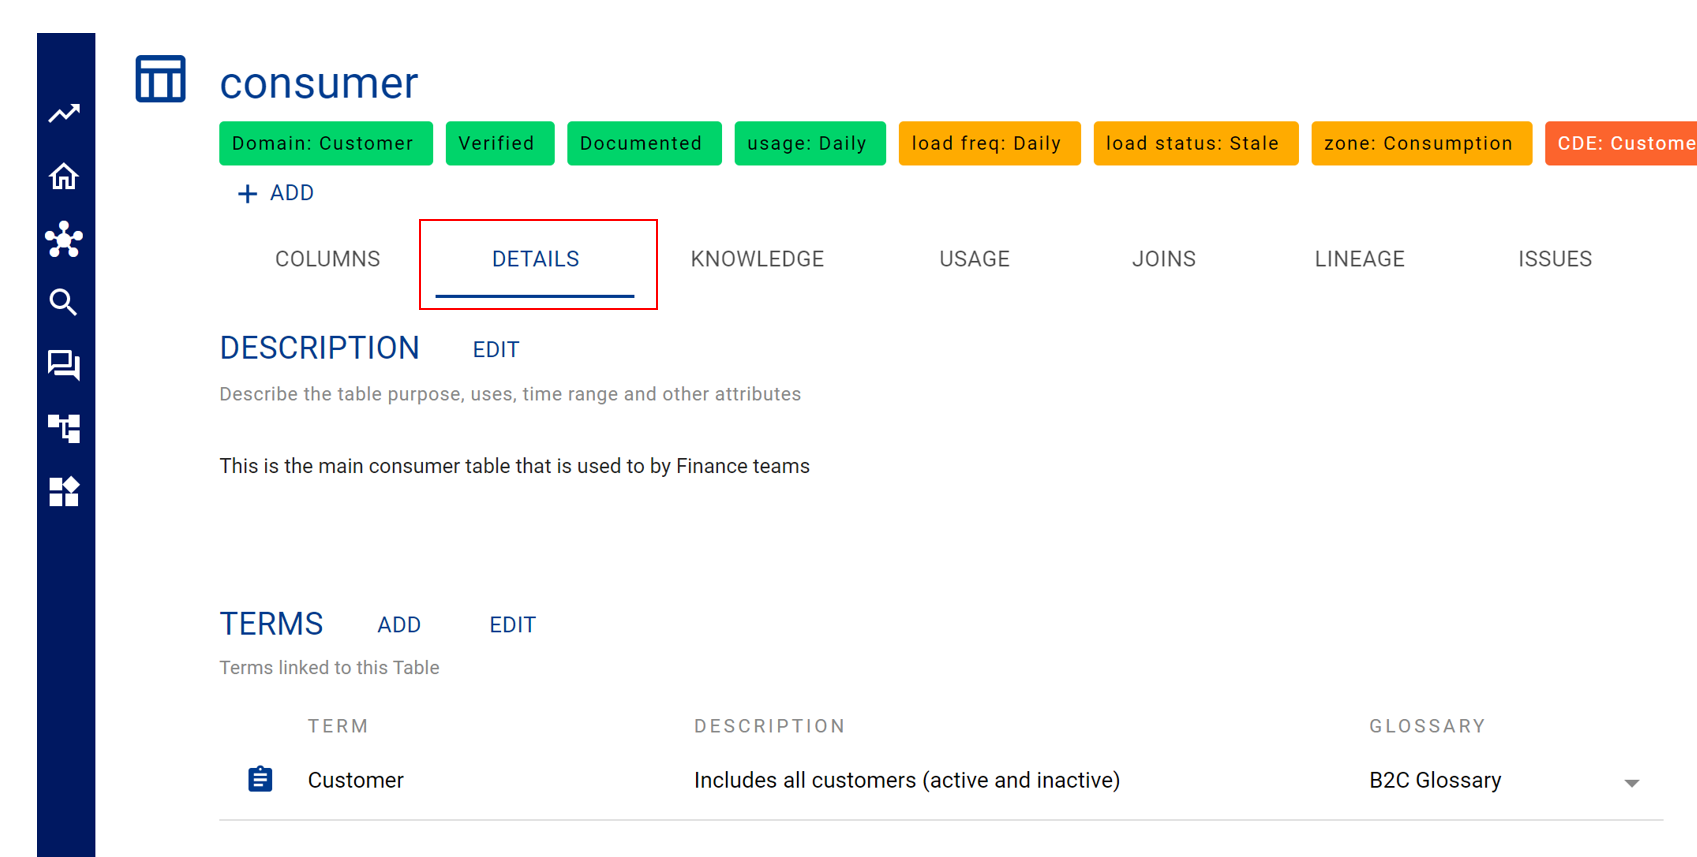Switch to the Columns tab
This screenshot has height=857, width=1697.
(x=327, y=259)
